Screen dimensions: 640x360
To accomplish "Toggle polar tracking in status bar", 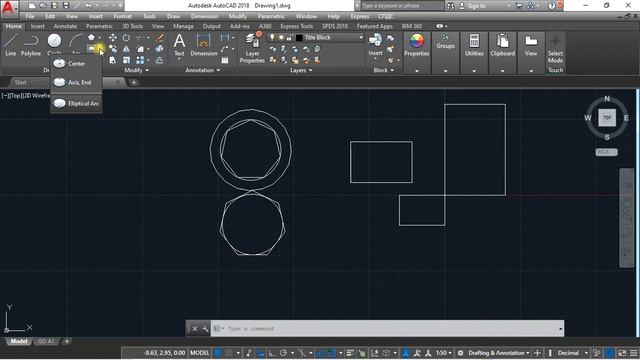I will tap(283, 353).
